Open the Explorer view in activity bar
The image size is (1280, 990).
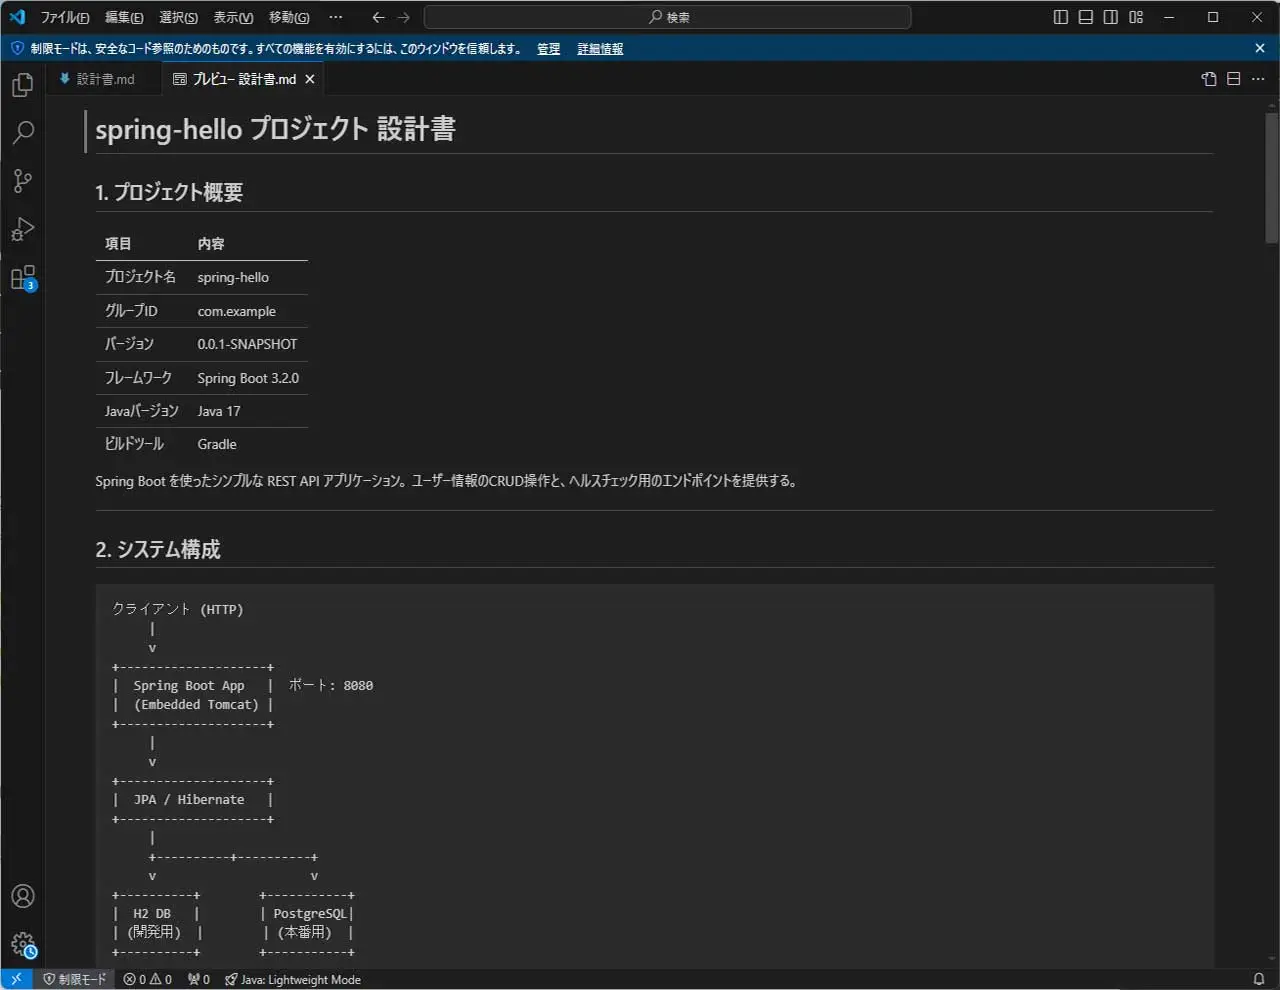point(22,85)
